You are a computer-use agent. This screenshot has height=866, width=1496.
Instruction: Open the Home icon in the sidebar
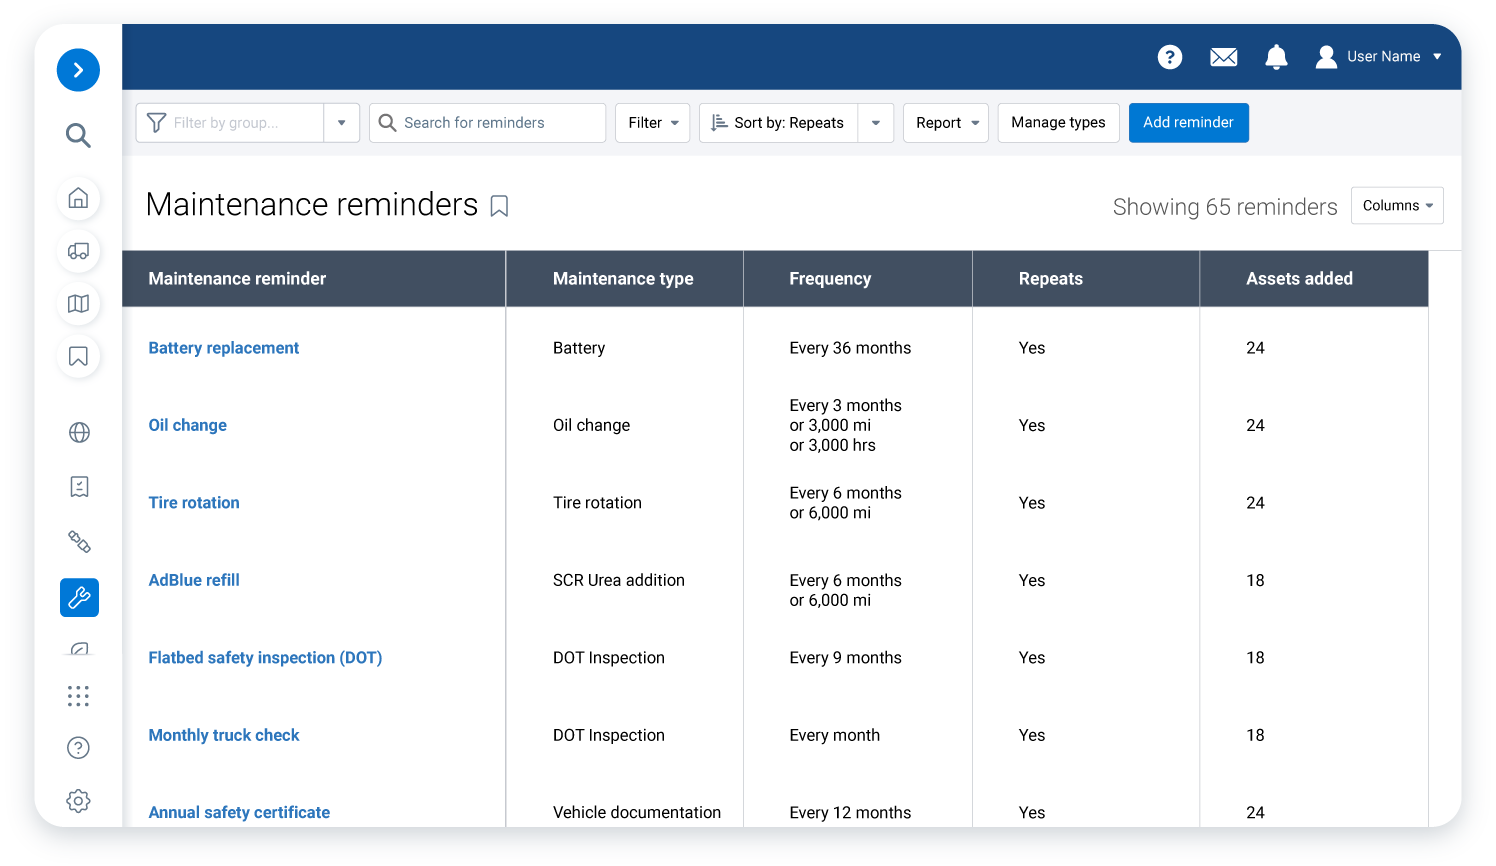click(x=78, y=199)
